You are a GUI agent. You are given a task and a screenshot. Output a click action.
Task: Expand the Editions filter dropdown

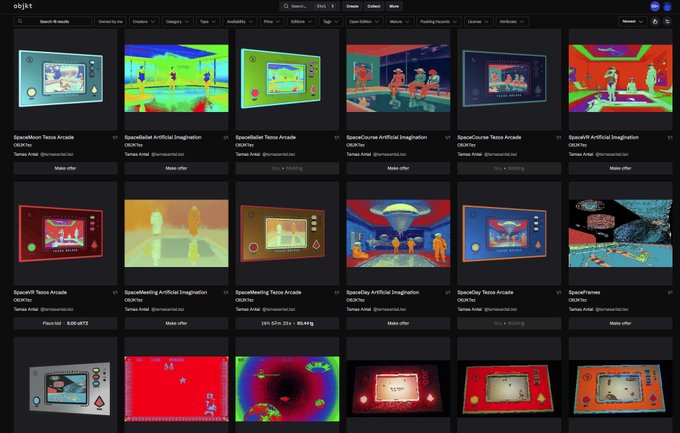[301, 21]
